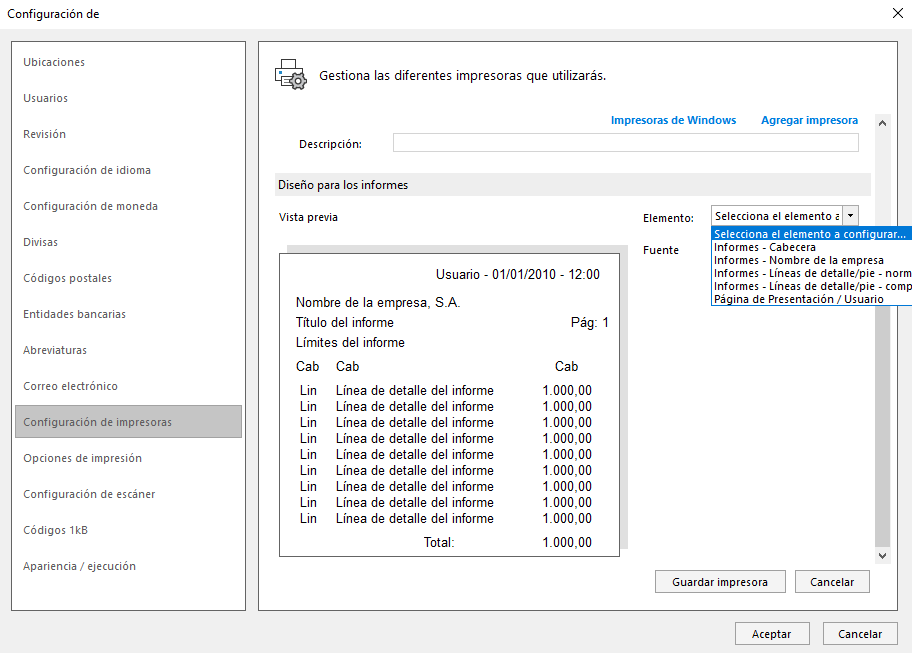Open the Elemento dropdown arrow
The image size is (912, 653).
(x=850, y=216)
